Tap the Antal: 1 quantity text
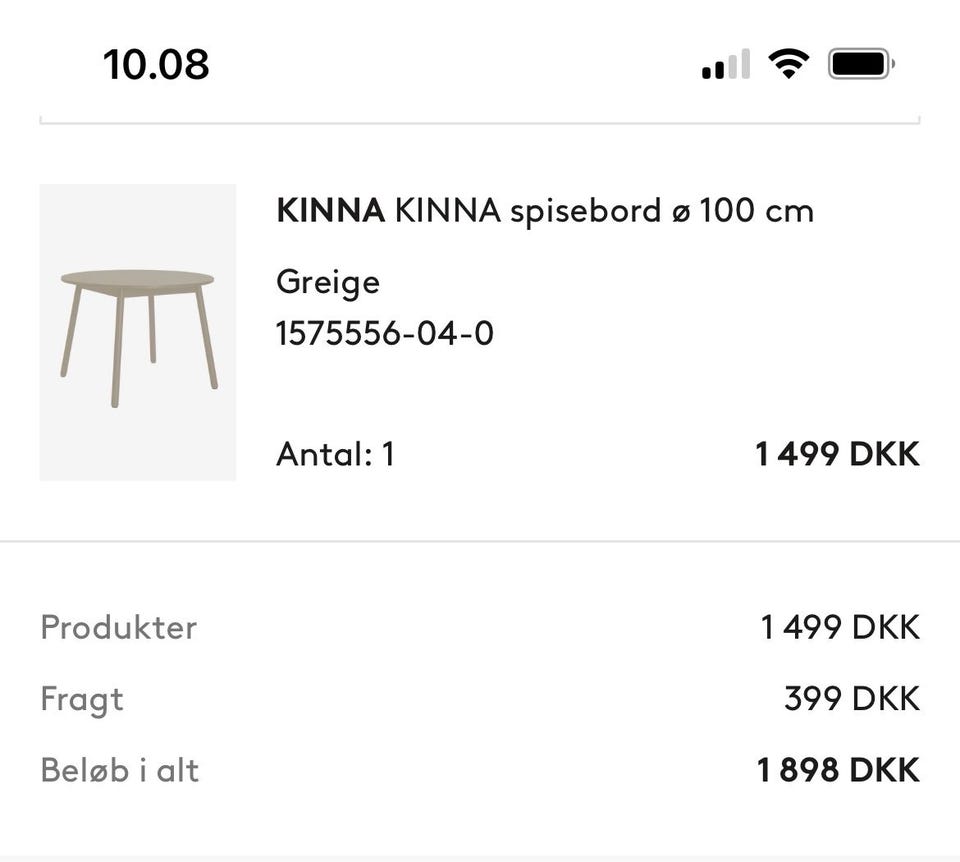960x862 pixels. [335, 454]
